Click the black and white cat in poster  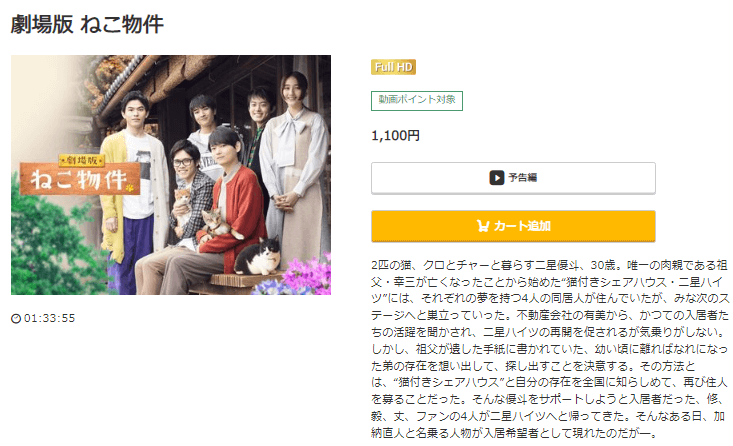coord(258,256)
